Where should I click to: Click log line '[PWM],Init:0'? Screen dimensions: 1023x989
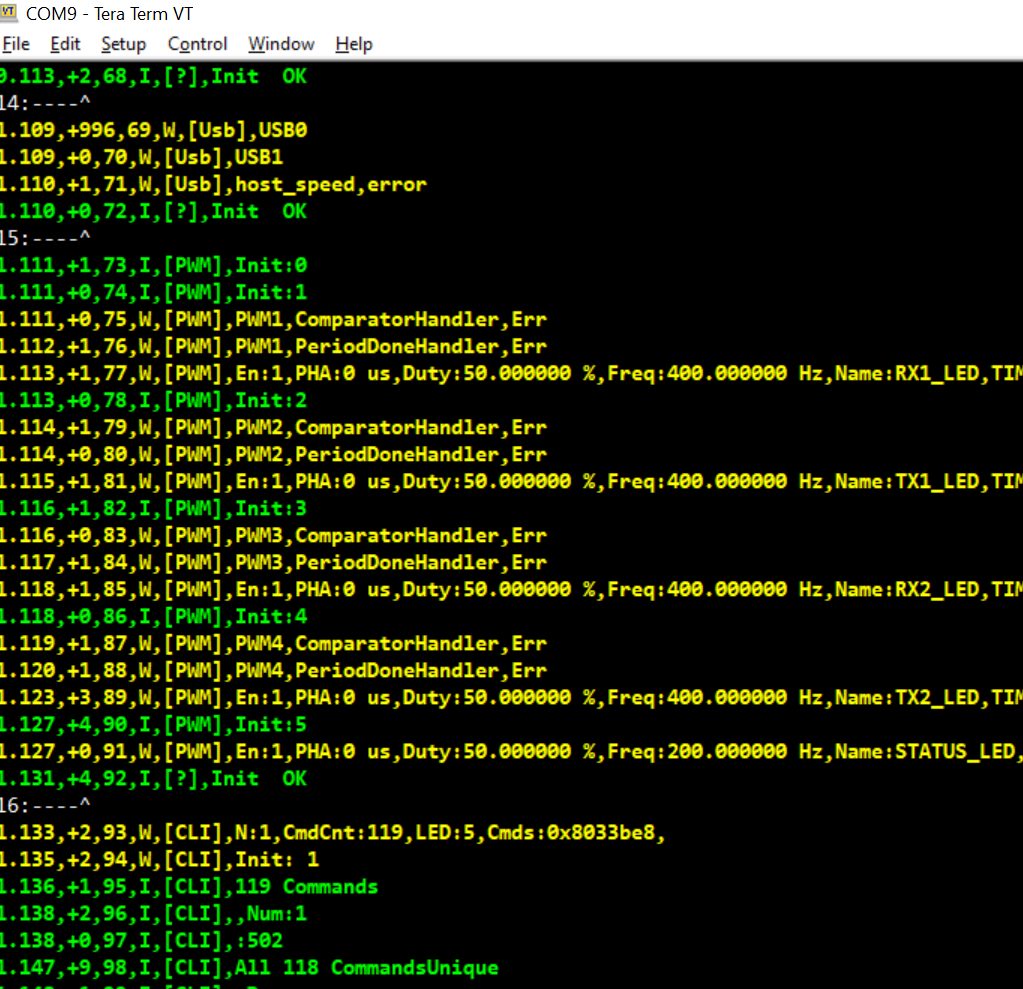coord(153,266)
